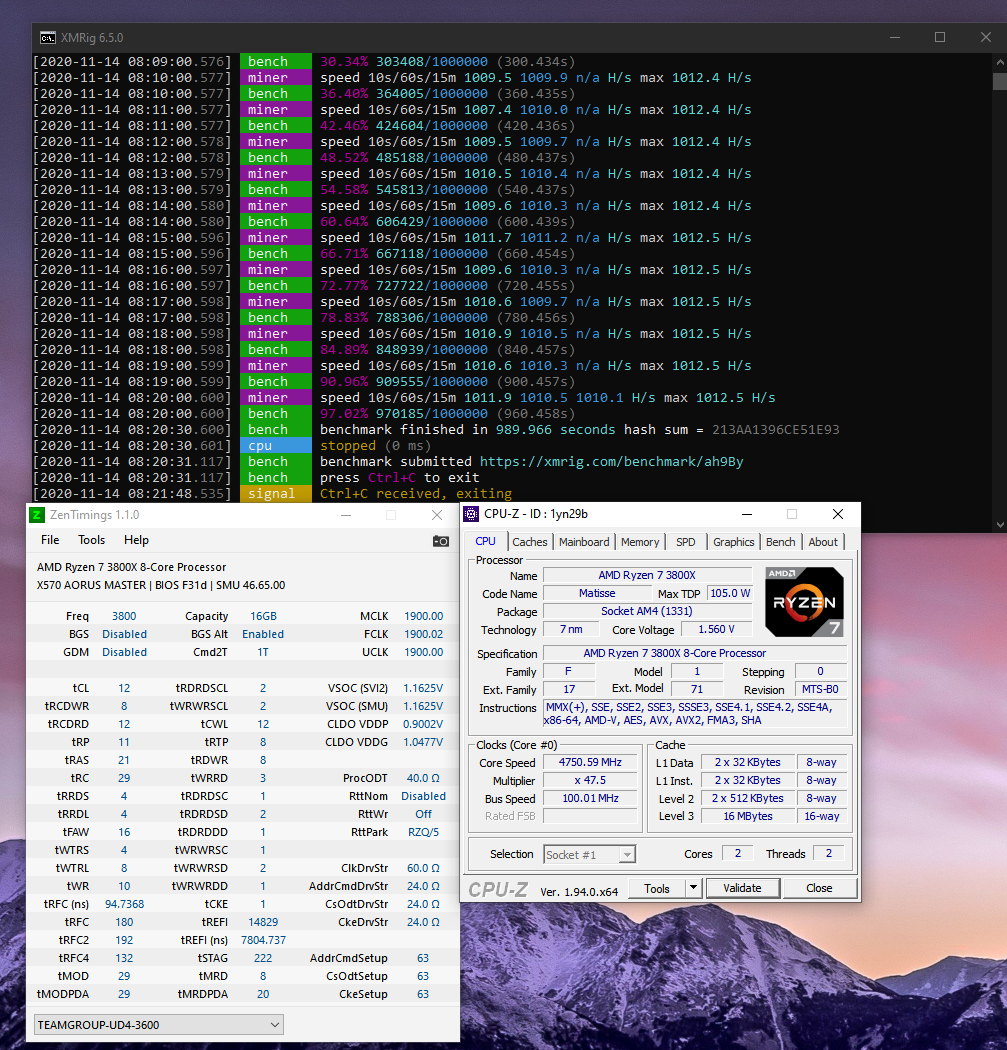Click the FCLK 1900.02 value in ZenTimings
The height and width of the screenshot is (1050, 1007).
424,634
